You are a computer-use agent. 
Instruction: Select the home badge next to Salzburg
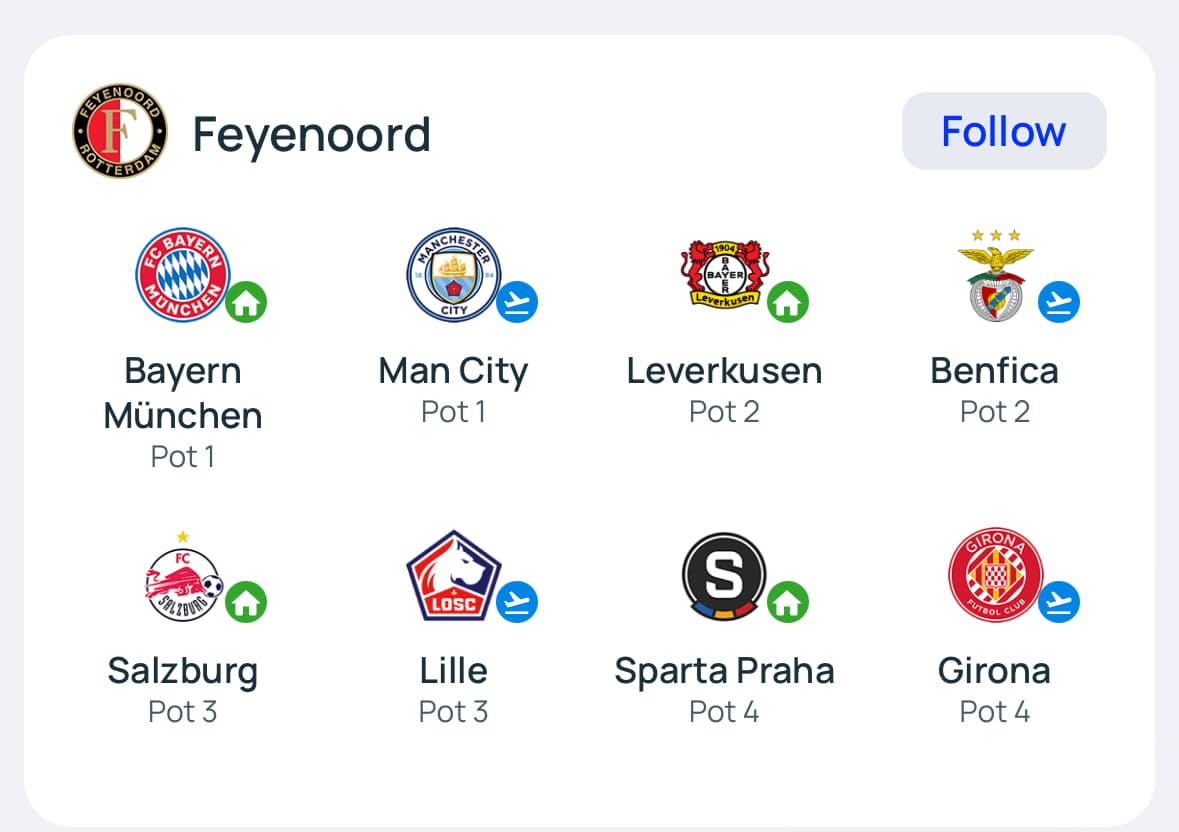coord(246,602)
